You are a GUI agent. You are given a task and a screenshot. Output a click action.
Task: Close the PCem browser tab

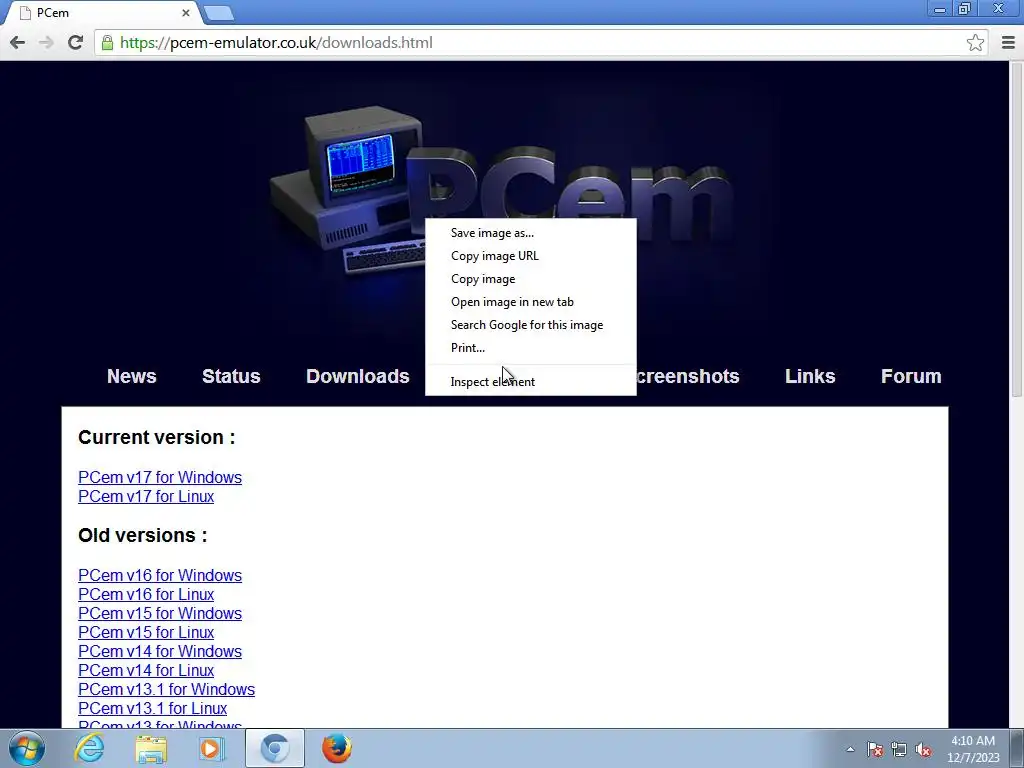(185, 12)
